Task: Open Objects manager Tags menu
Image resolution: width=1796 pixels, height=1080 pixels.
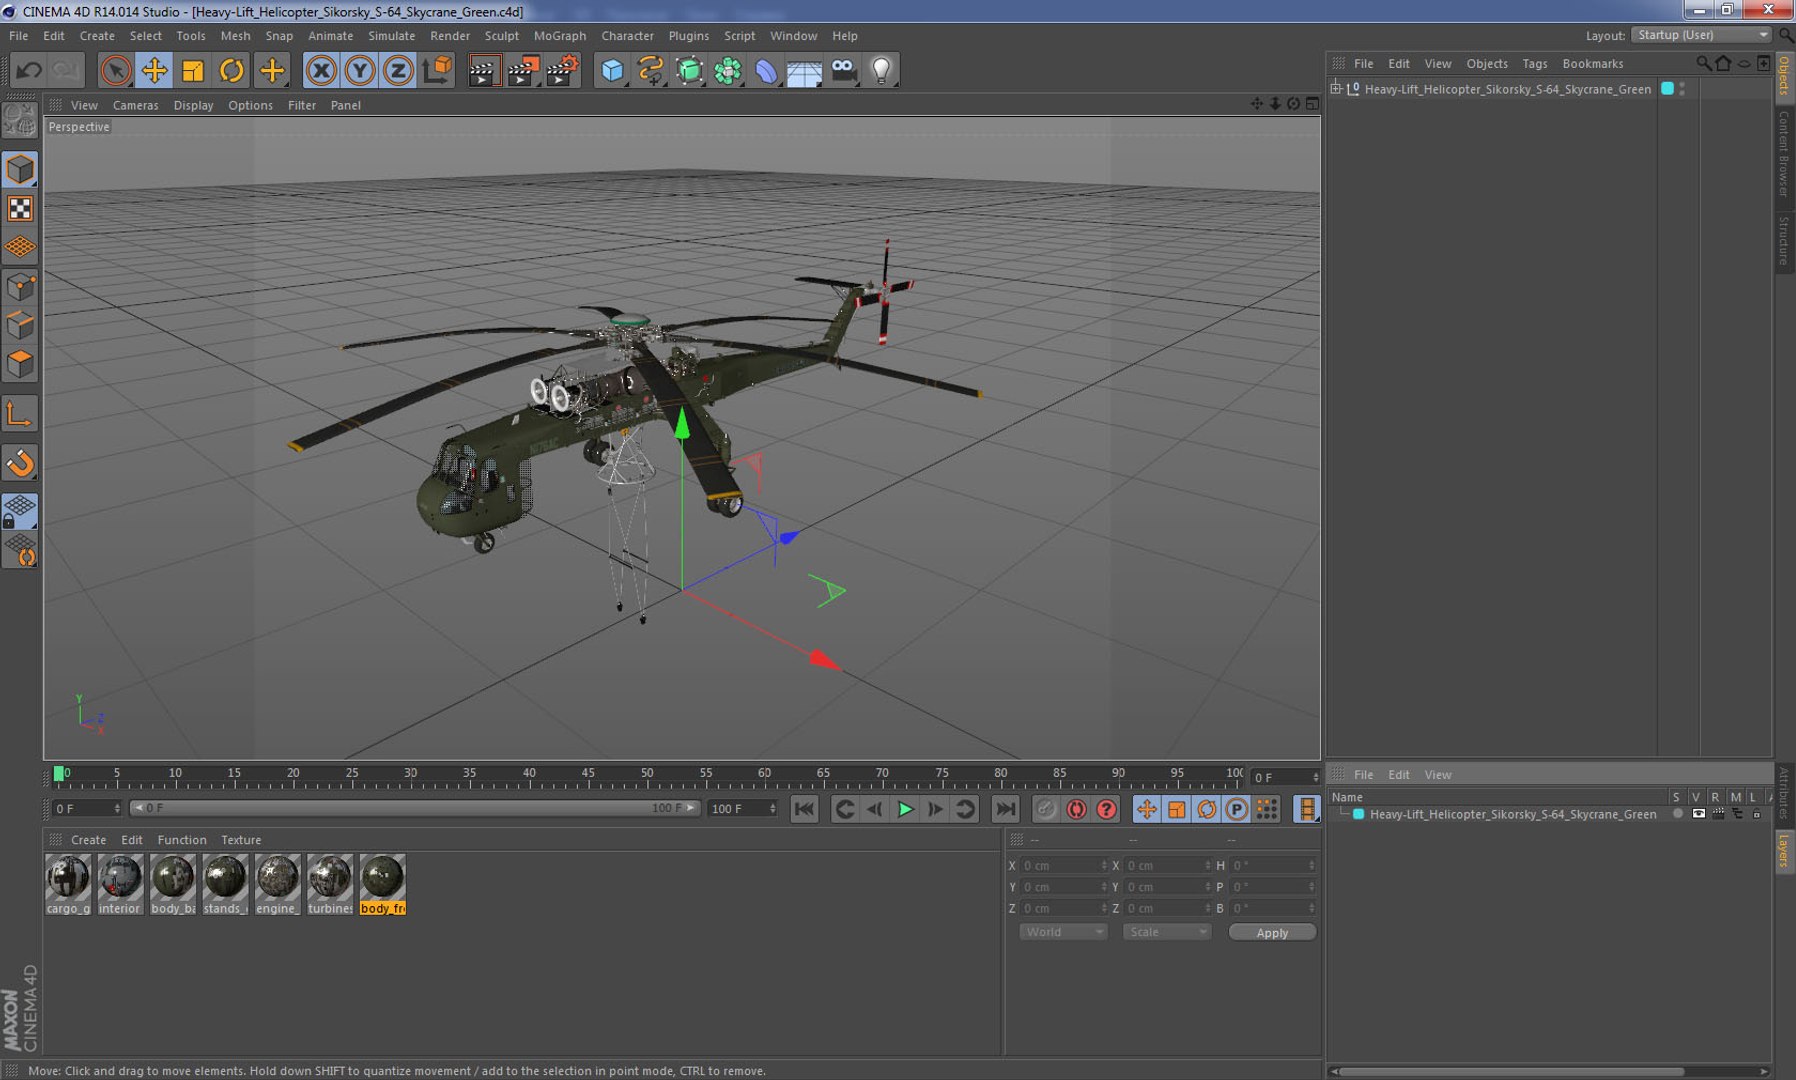Action: (x=1534, y=63)
